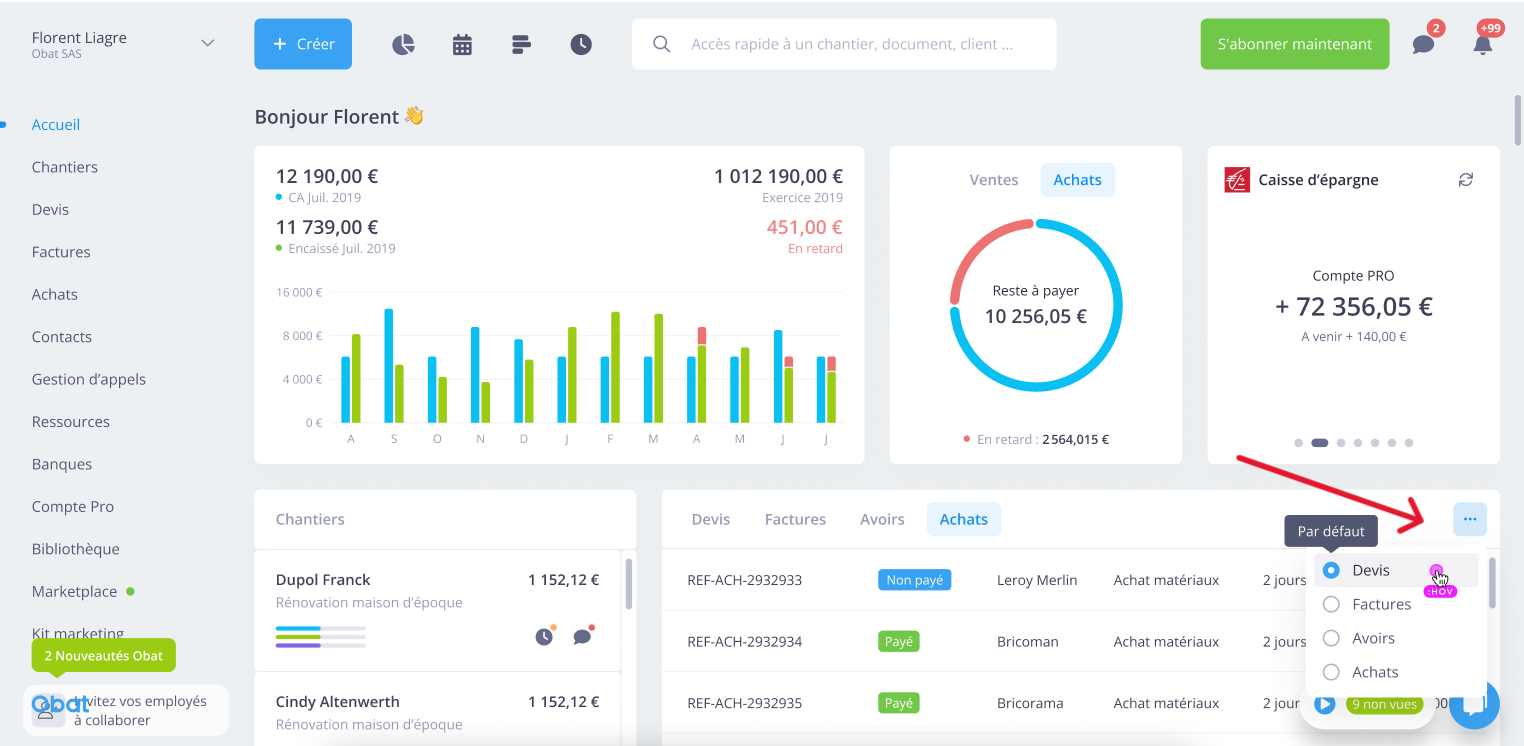Switch to the Ventes tab
Screen dimensions: 1524x746
tap(994, 180)
